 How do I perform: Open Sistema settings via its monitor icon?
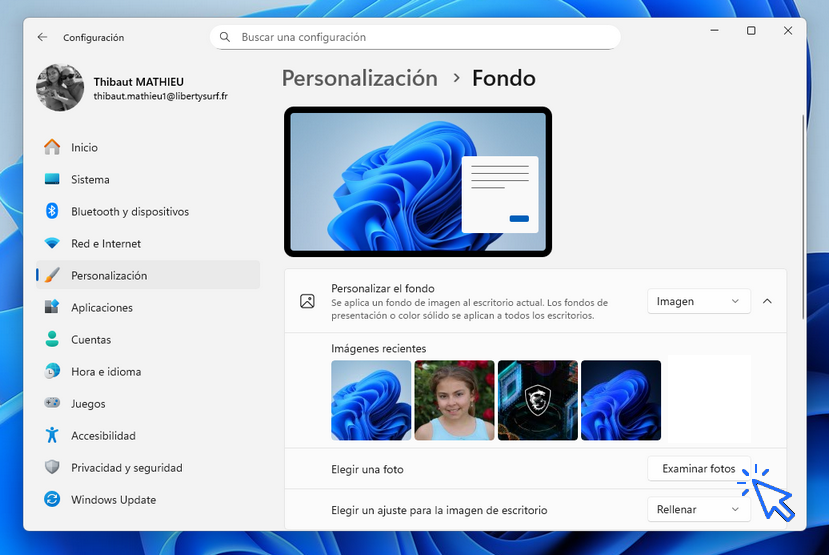pos(52,179)
